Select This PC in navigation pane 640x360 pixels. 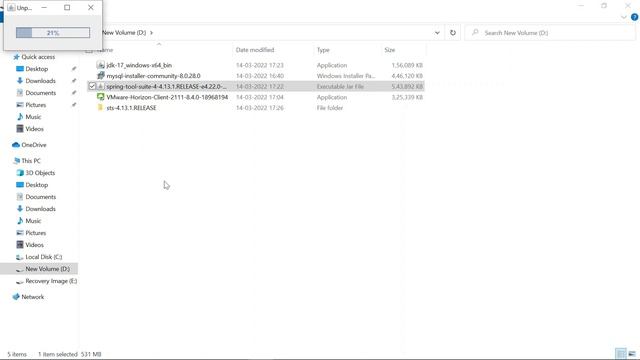31,161
